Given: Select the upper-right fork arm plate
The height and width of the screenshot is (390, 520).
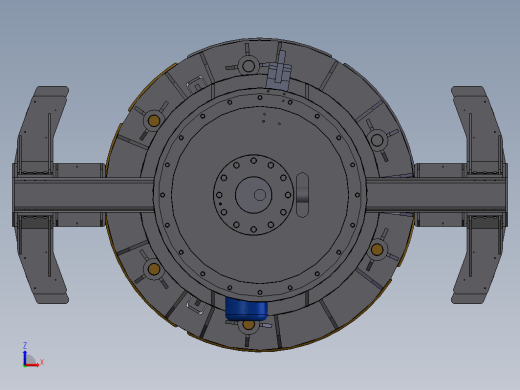Looking at the screenshot, I should click(x=478, y=128).
